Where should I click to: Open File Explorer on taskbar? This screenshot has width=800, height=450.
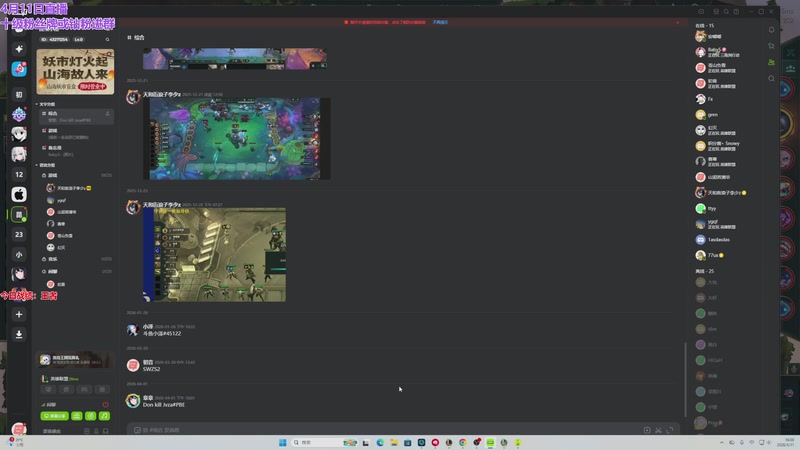(394, 442)
